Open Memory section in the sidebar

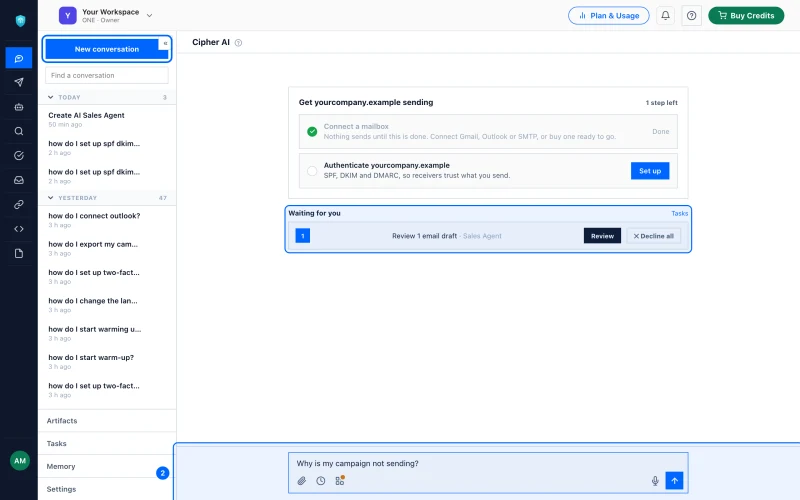point(107,466)
